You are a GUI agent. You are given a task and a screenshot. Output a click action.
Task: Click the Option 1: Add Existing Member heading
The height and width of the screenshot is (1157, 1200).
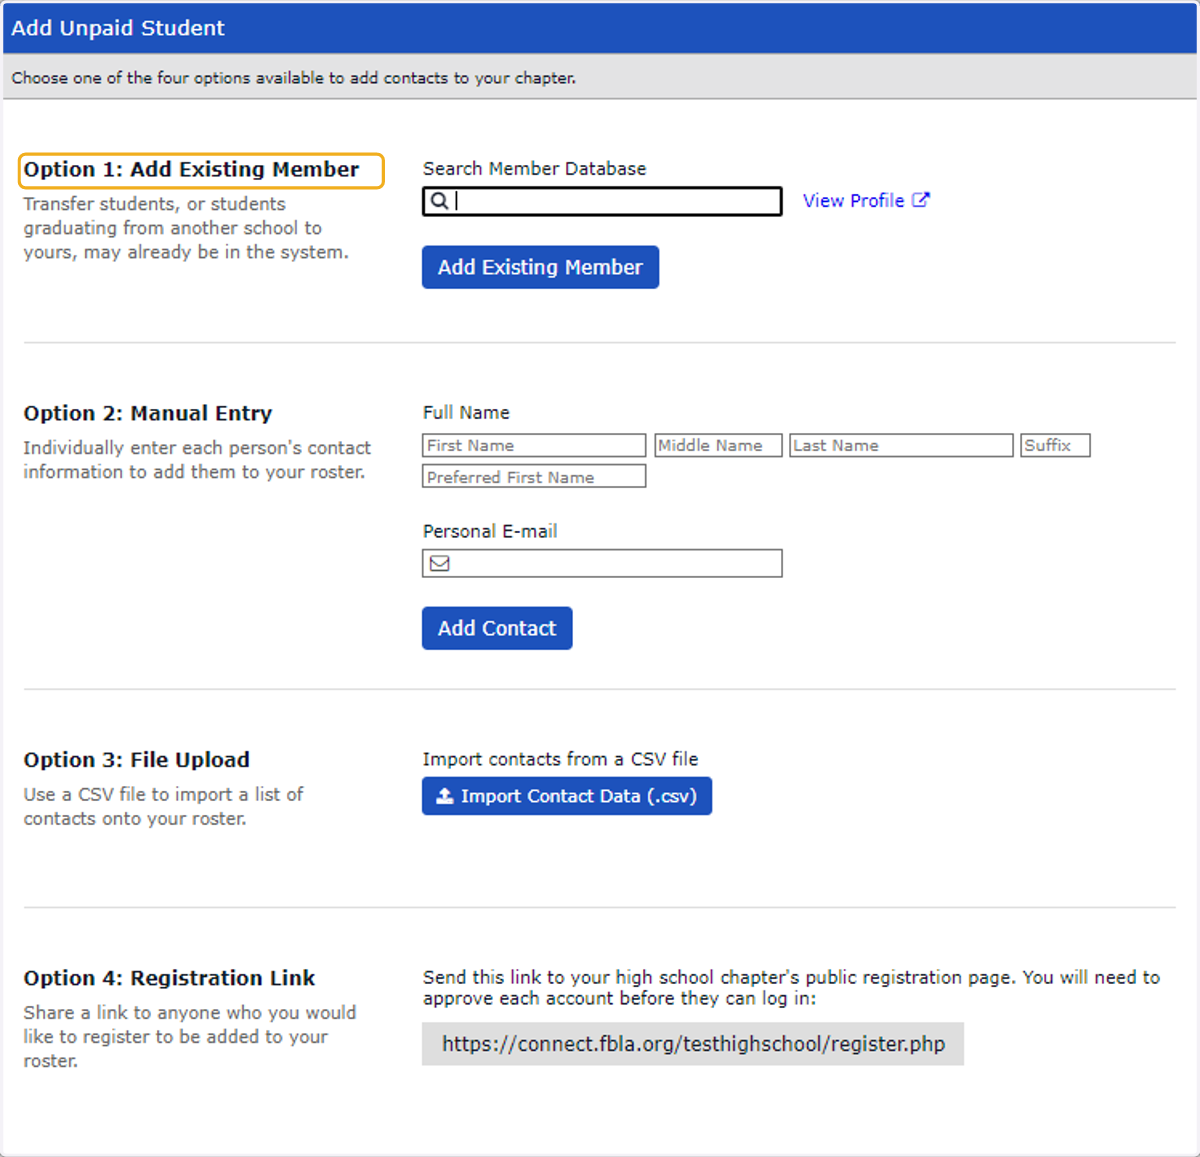(x=191, y=169)
